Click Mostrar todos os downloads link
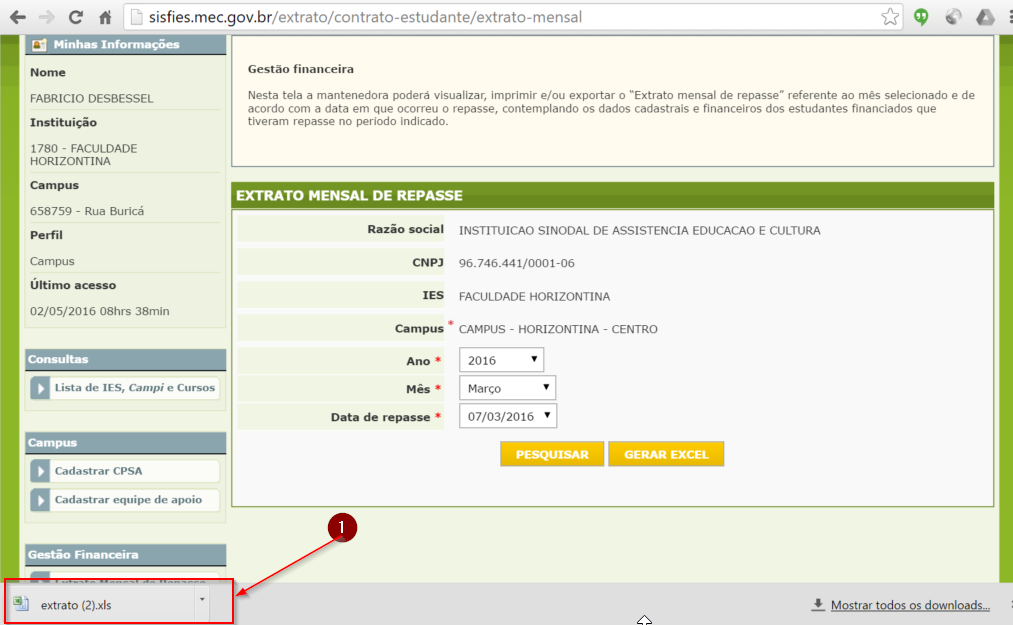The image size is (1013, 625). (x=909, y=605)
